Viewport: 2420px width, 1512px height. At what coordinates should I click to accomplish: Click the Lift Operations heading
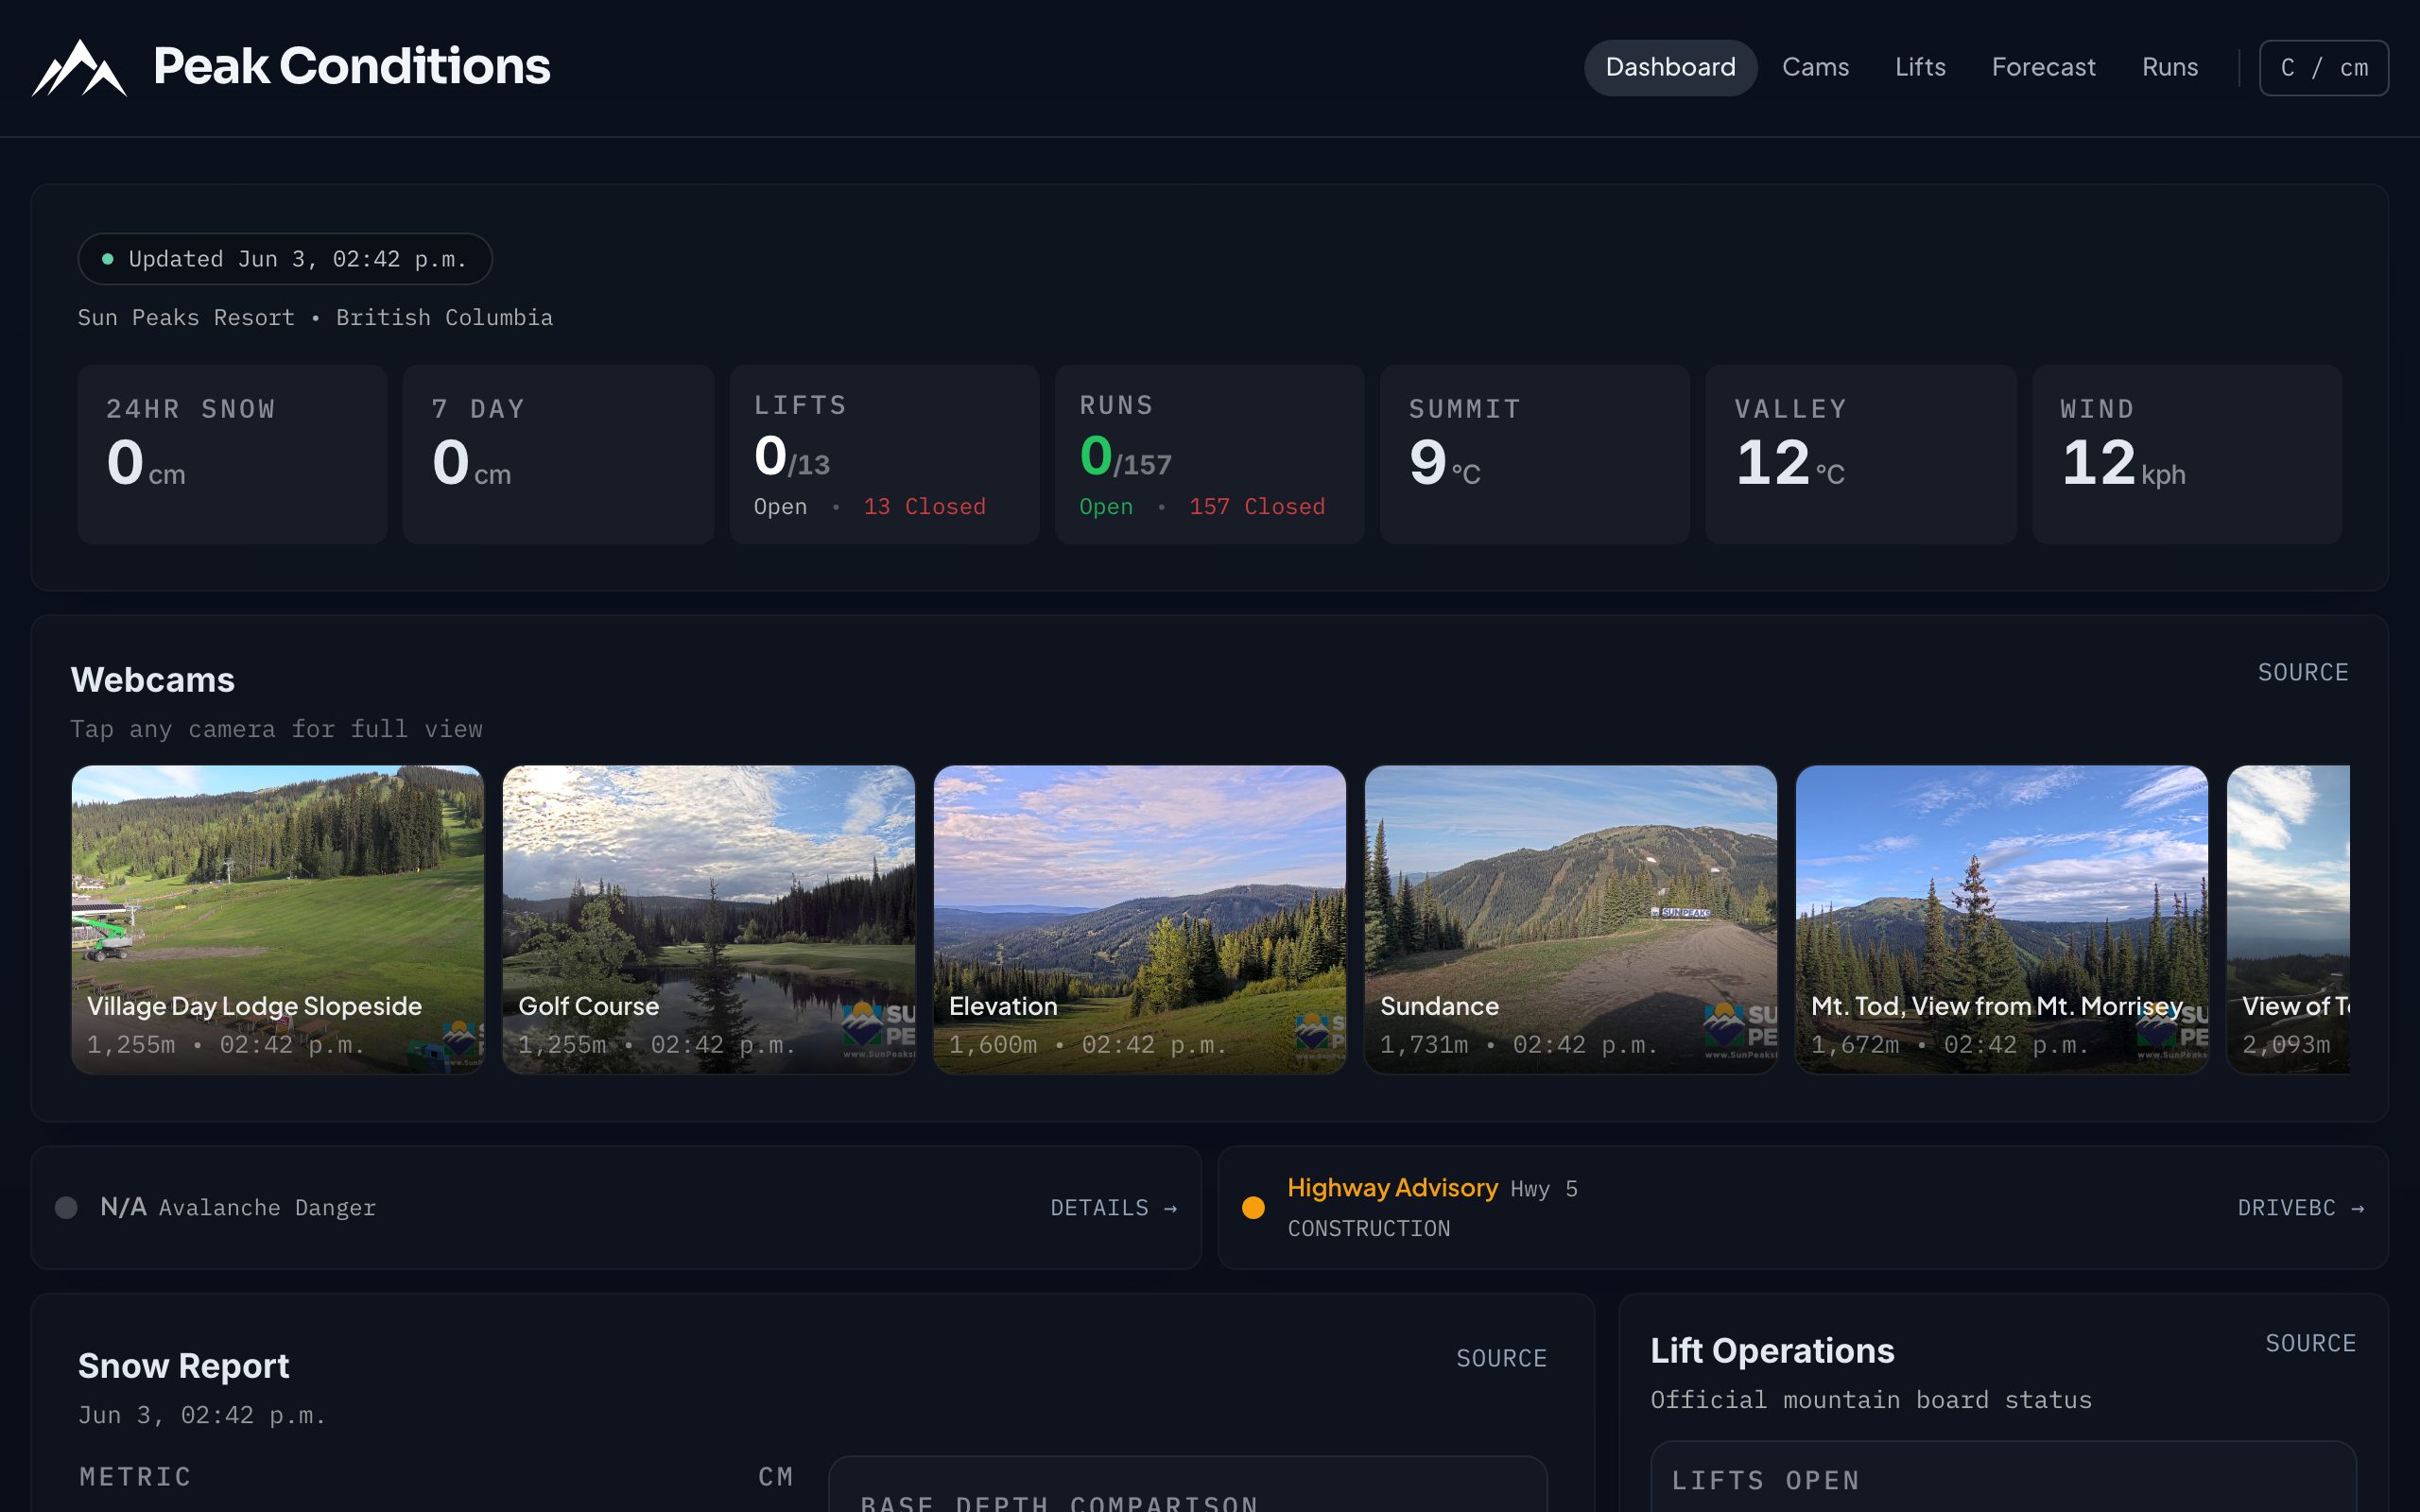1772,1351
